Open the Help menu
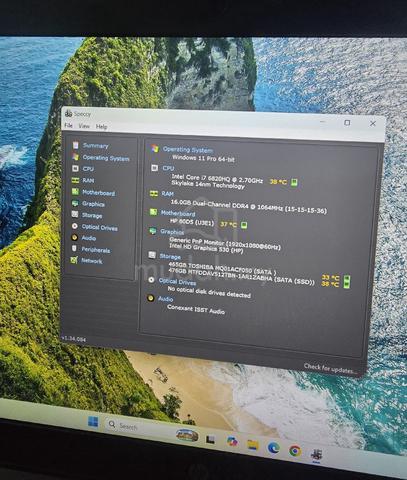The width and height of the screenshot is (407, 480). click(101, 127)
